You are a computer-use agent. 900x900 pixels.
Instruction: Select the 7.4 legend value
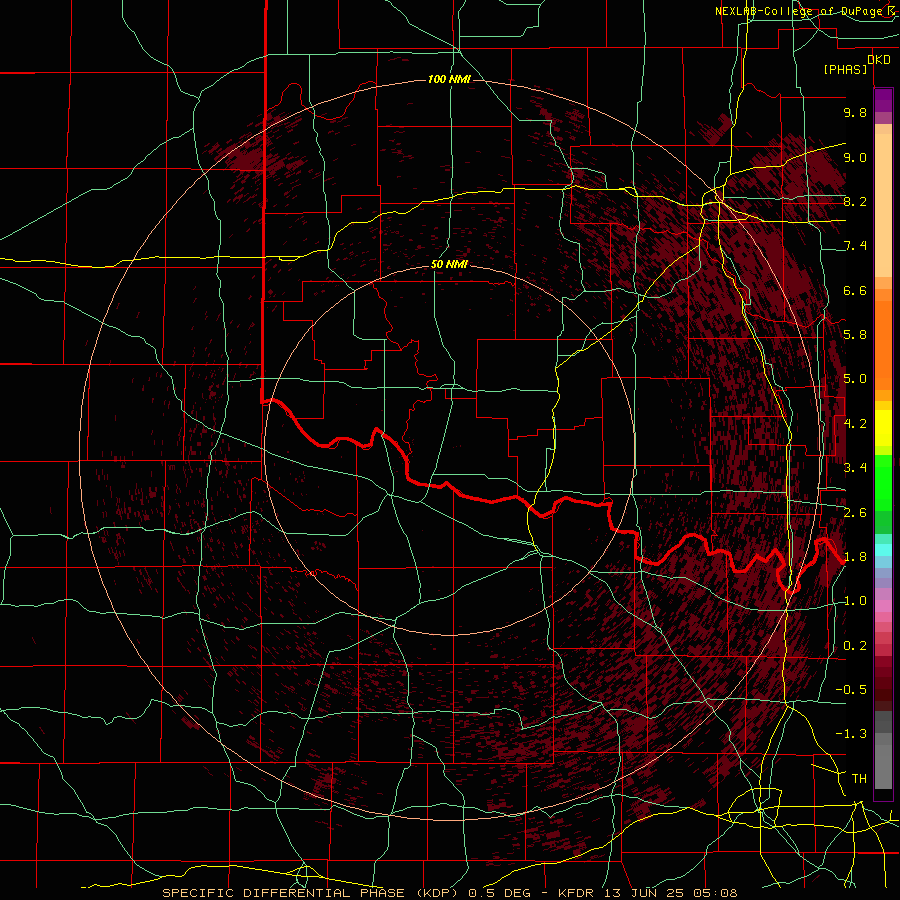(x=855, y=246)
